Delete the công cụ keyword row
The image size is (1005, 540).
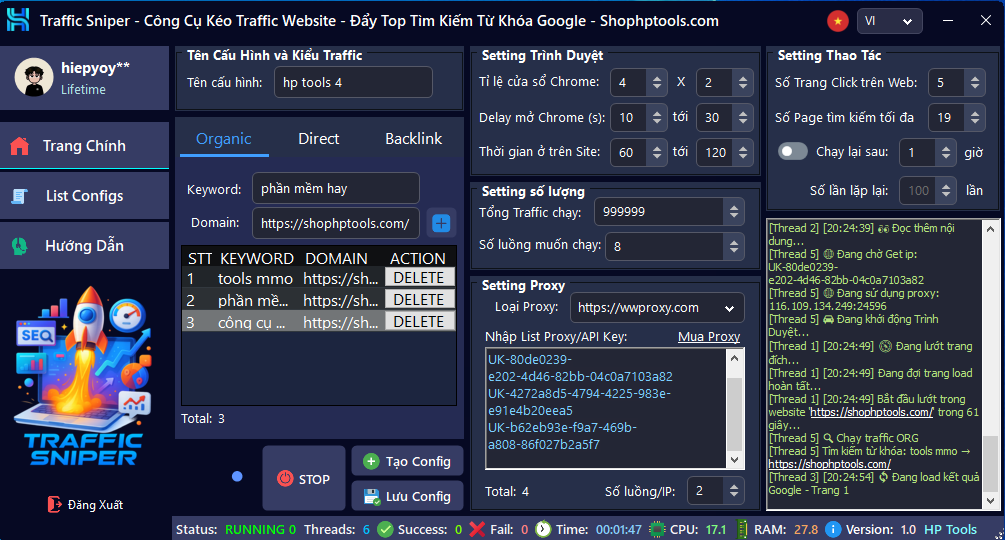(419, 322)
